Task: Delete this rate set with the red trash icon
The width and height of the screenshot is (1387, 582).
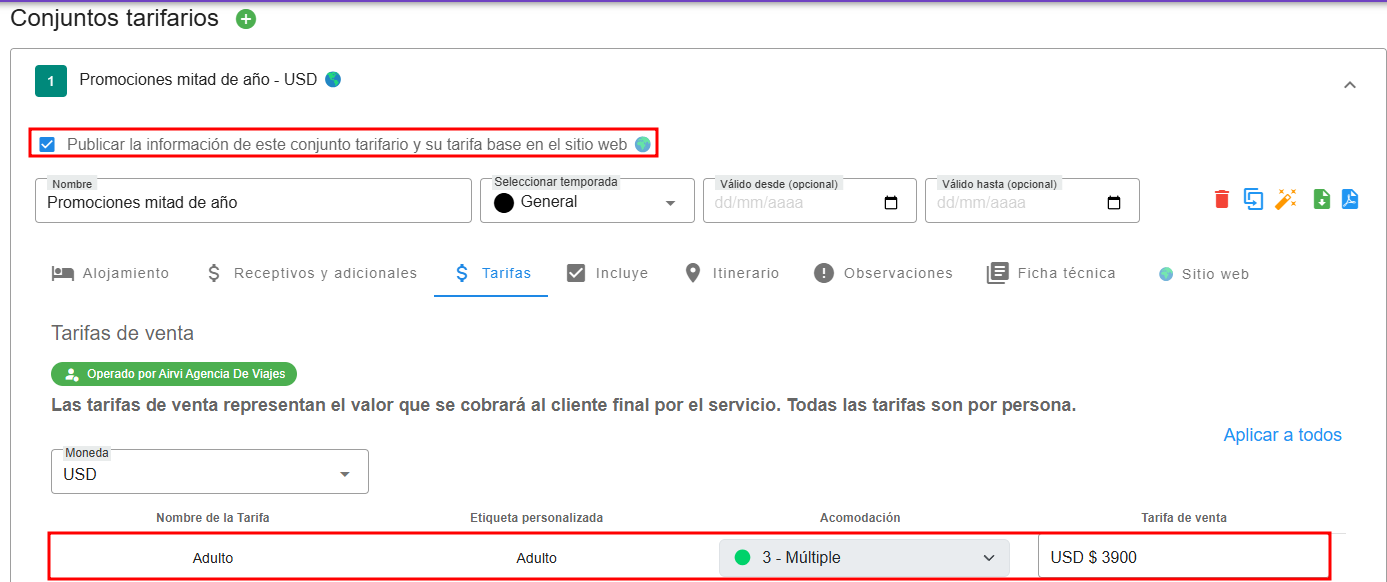Action: (1221, 199)
